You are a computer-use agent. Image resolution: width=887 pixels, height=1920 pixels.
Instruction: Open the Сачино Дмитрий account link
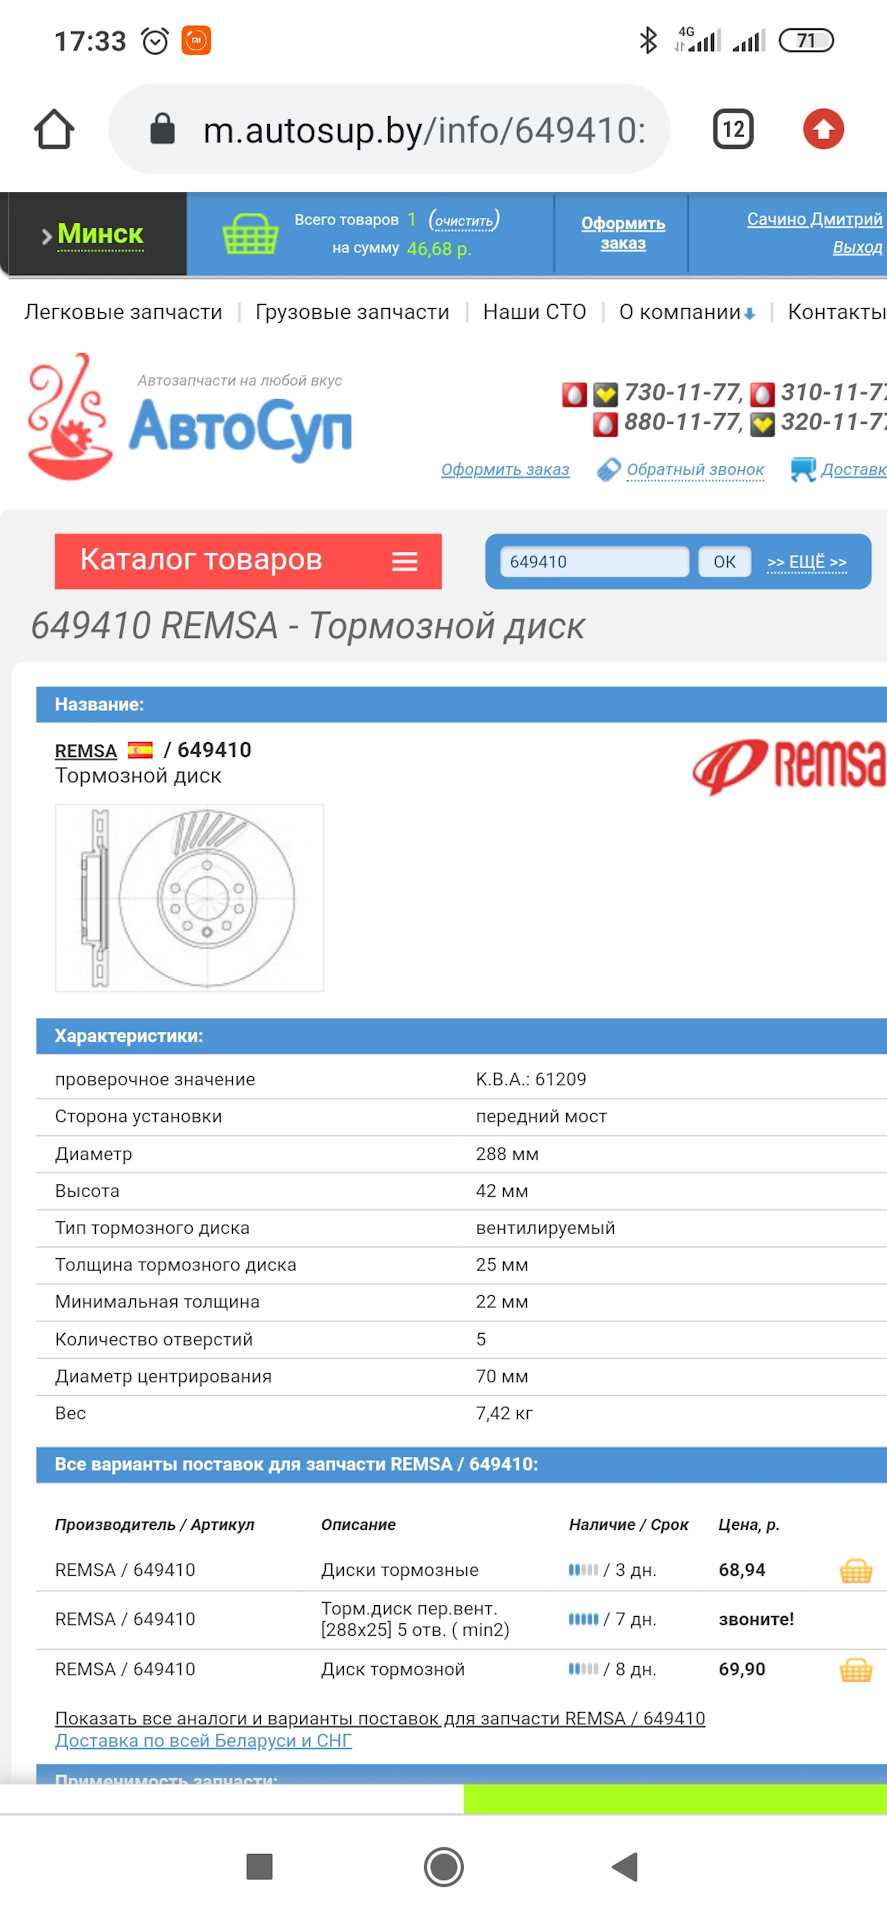click(815, 219)
